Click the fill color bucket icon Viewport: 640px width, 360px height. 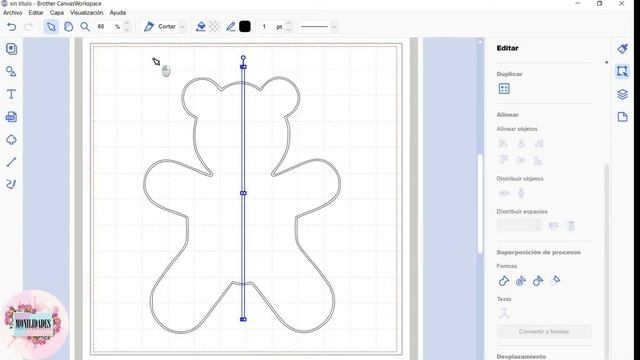point(201,27)
